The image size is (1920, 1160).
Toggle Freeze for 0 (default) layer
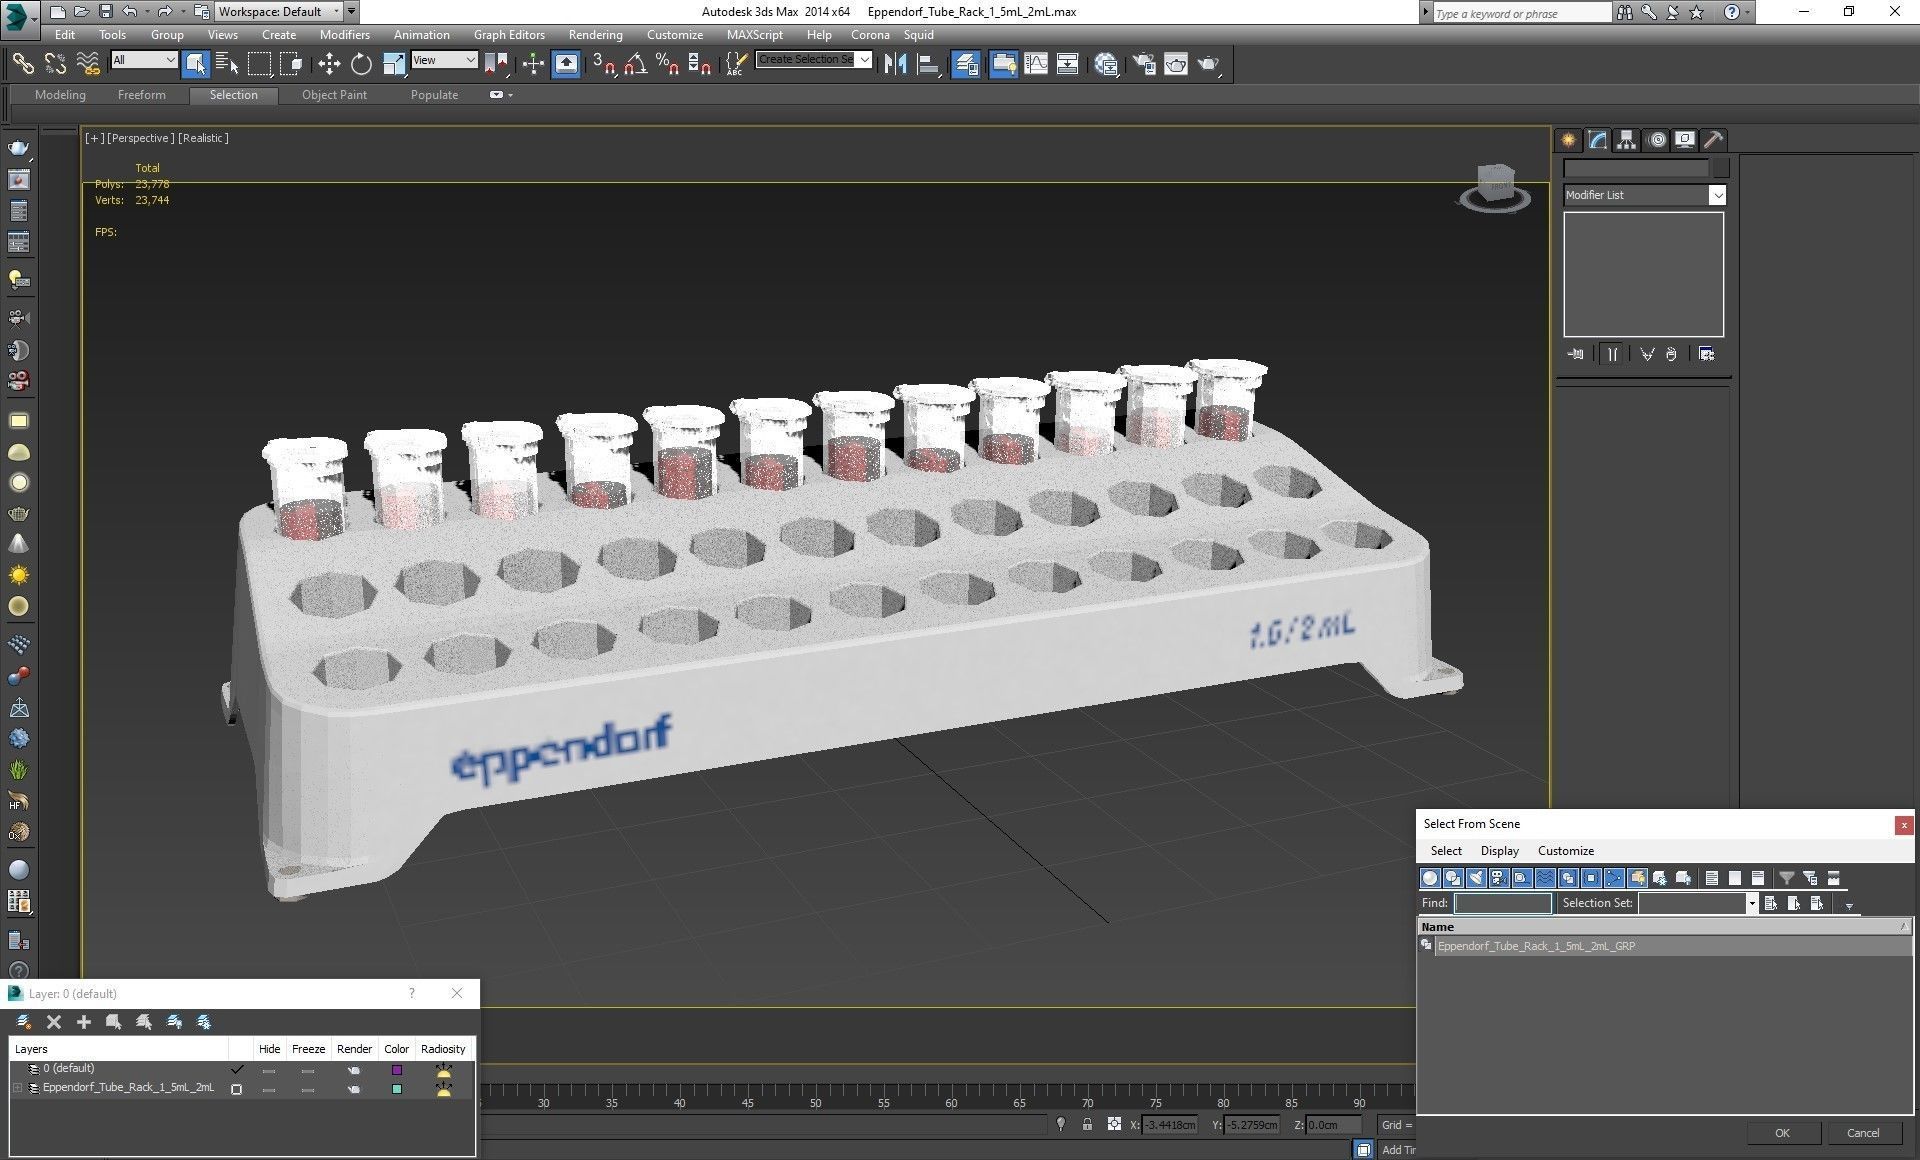coord(308,1070)
